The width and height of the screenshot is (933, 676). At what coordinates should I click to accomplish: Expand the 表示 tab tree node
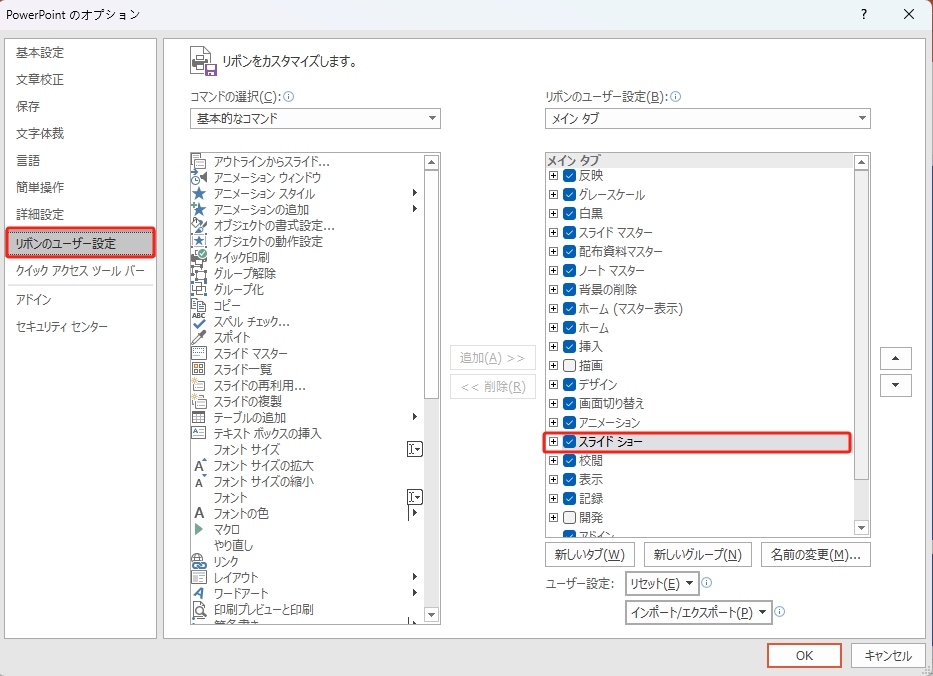[553, 480]
